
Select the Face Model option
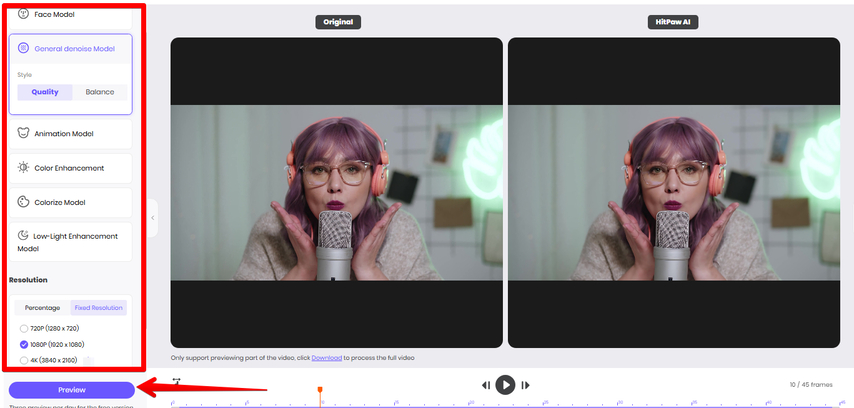[70, 17]
